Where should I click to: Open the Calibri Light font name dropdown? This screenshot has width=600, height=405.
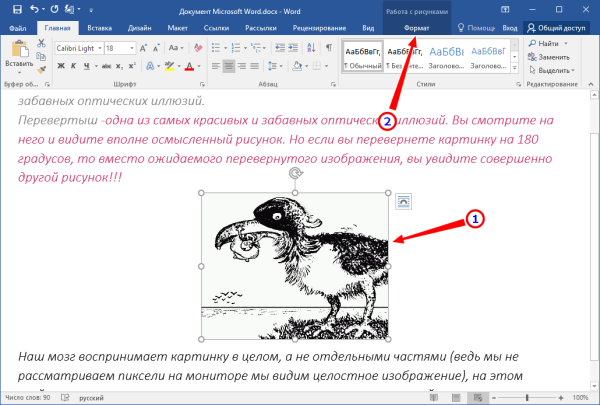98,47
